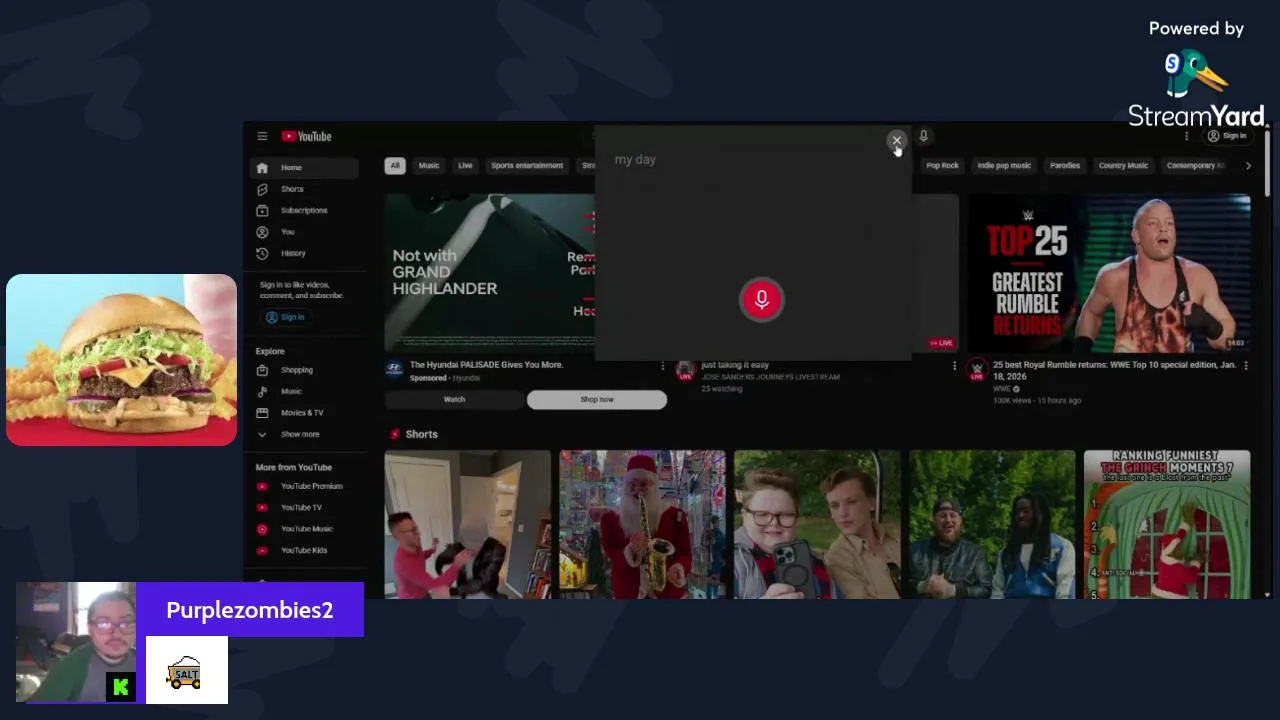The height and width of the screenshot is (720, 1280).
Task: Click the SALT cart logo
Action: 186,672
